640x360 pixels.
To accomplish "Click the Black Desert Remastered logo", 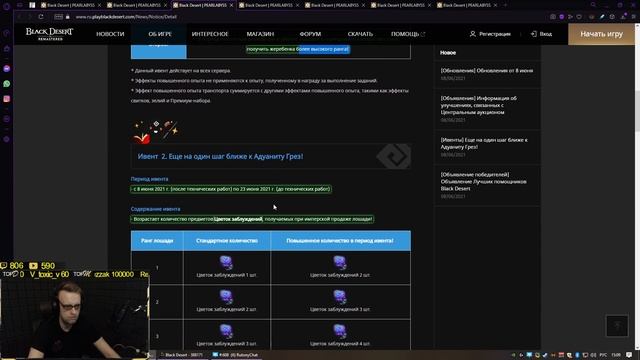I will click(x=49, y=33).
